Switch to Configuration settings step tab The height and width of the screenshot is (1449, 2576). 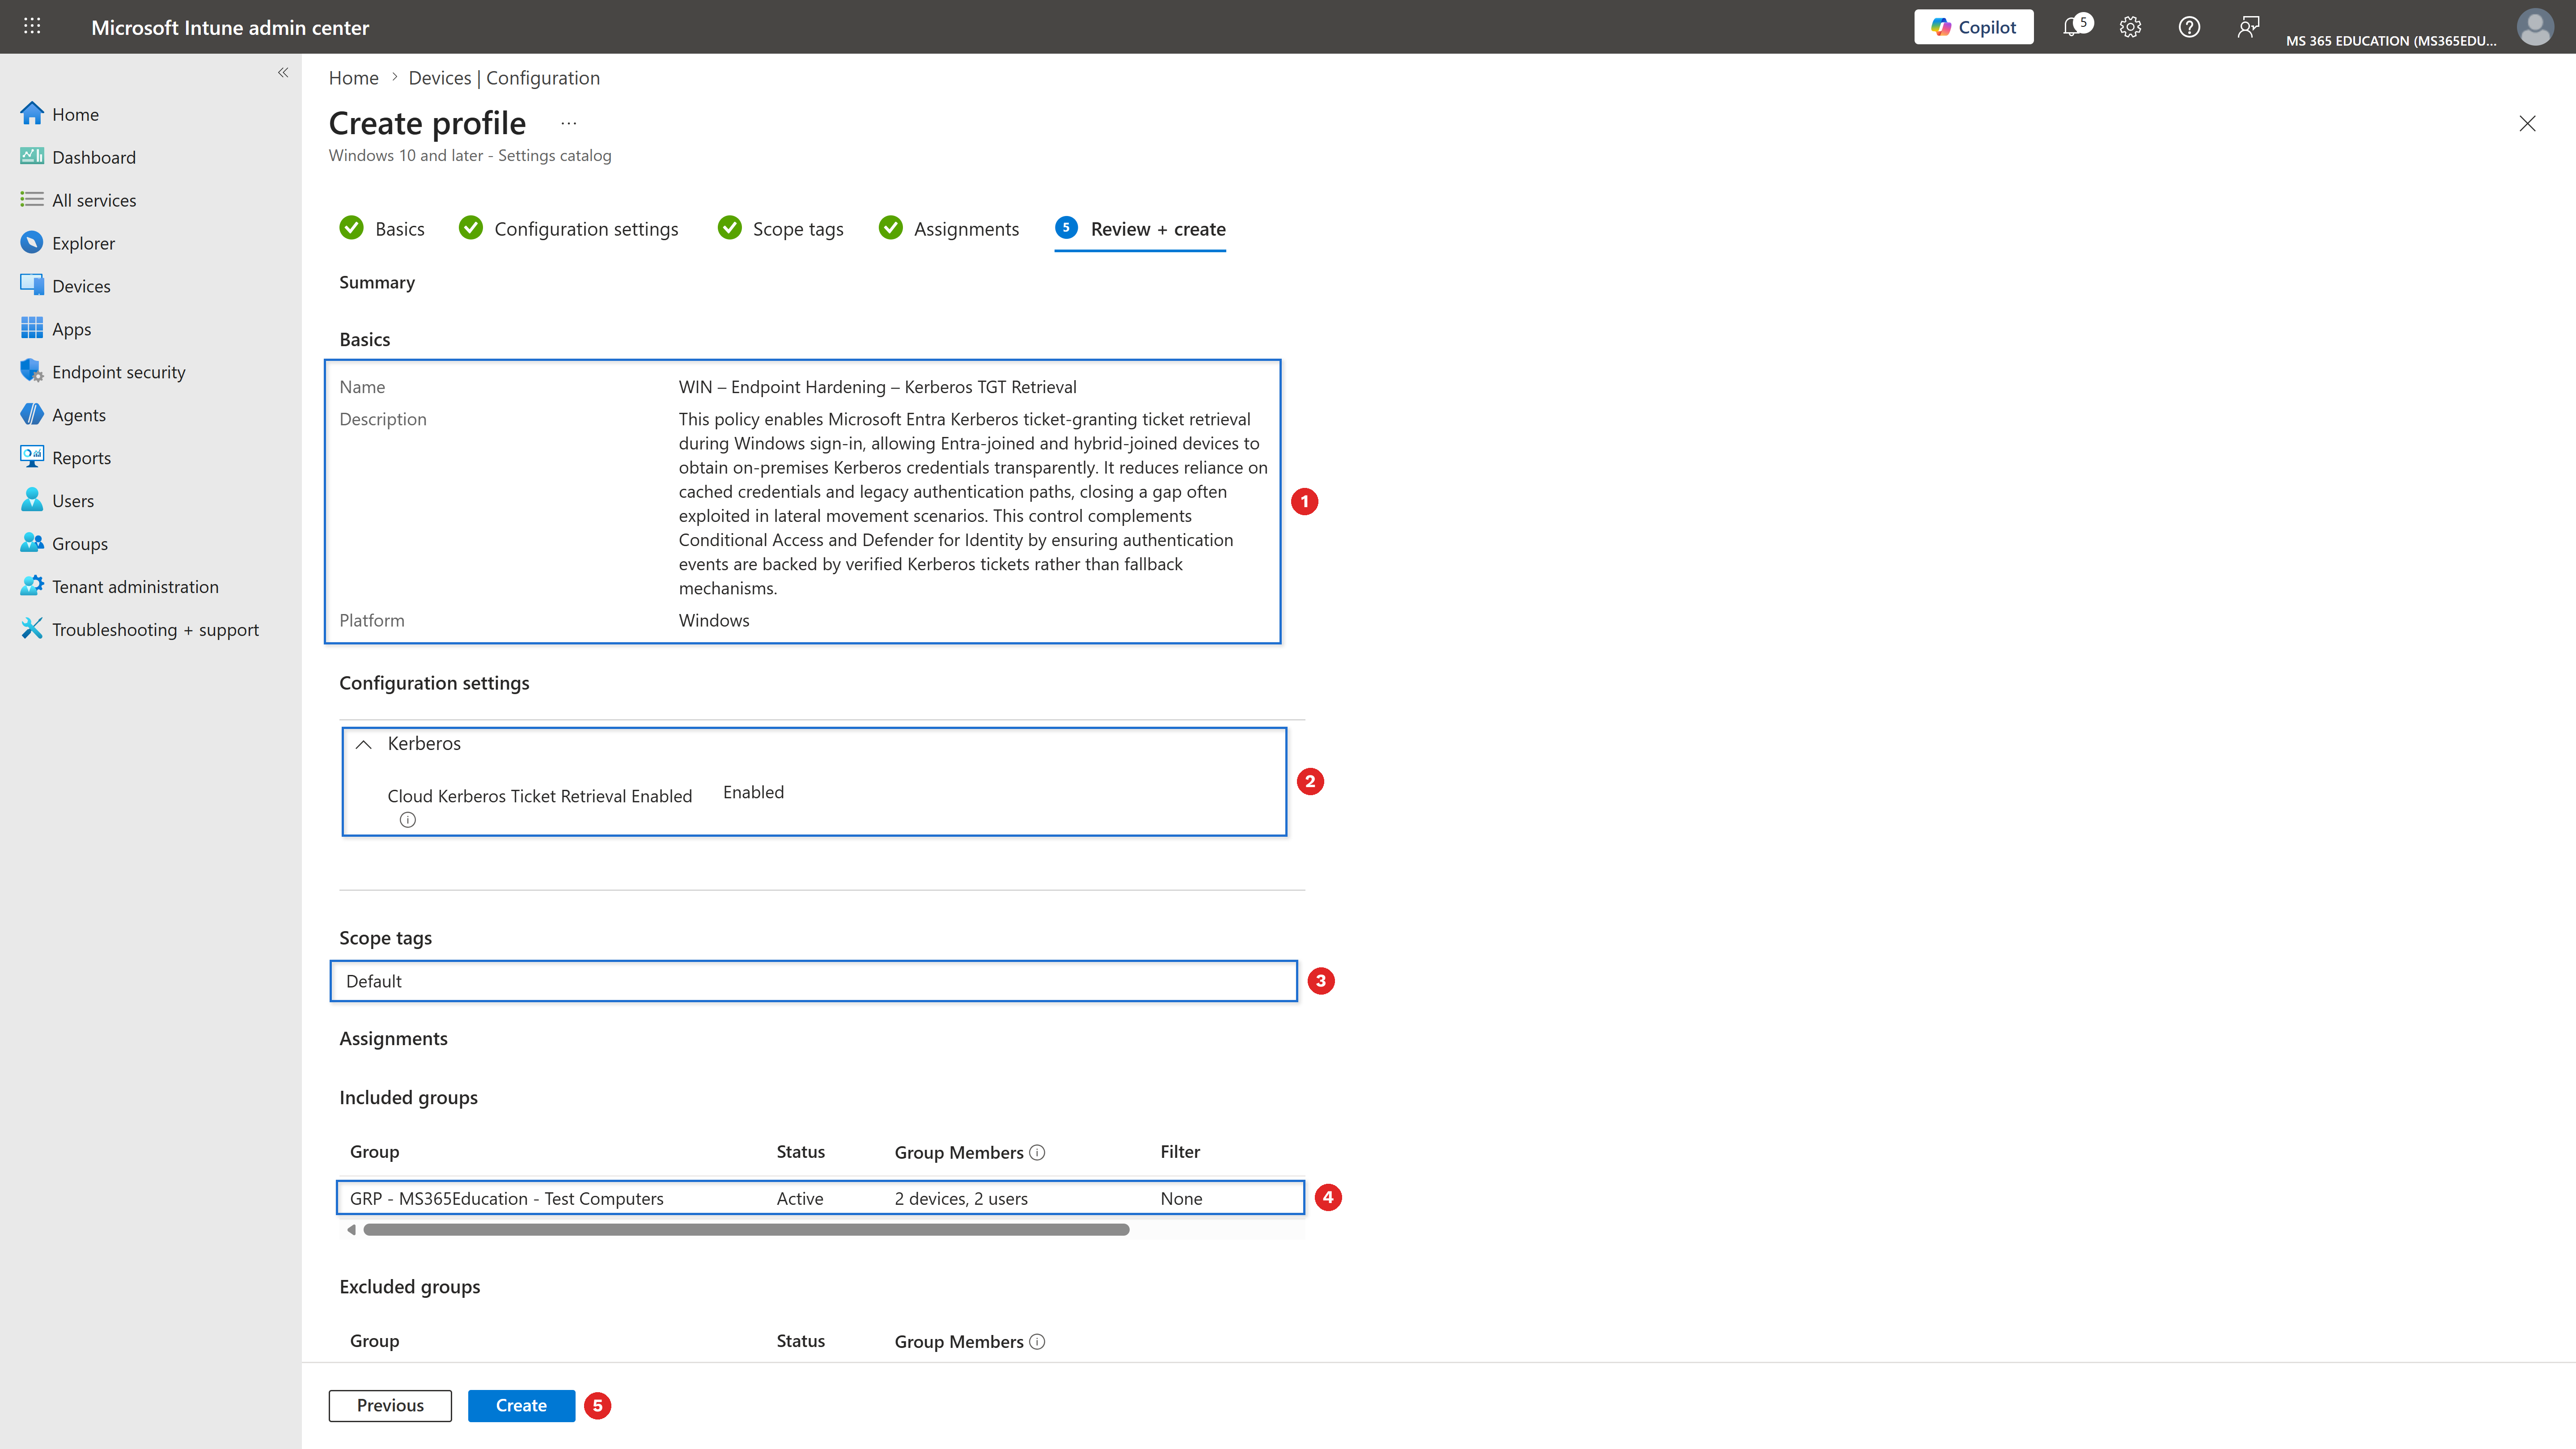coord(568,229)
